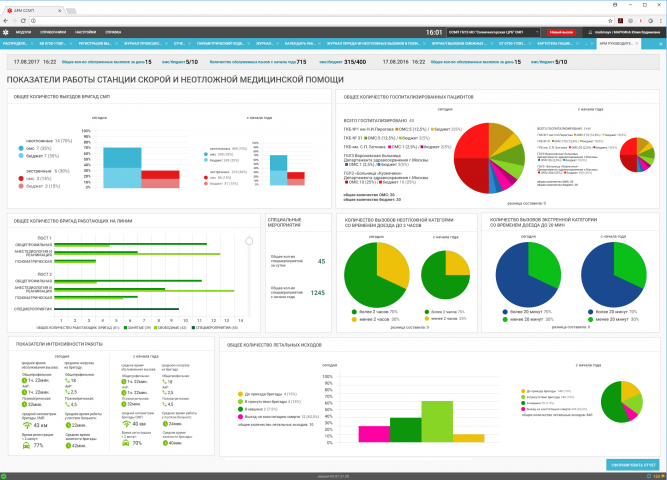
Task: Click the scroll handle on brigades chart
Action: click(x=249, y=241)
